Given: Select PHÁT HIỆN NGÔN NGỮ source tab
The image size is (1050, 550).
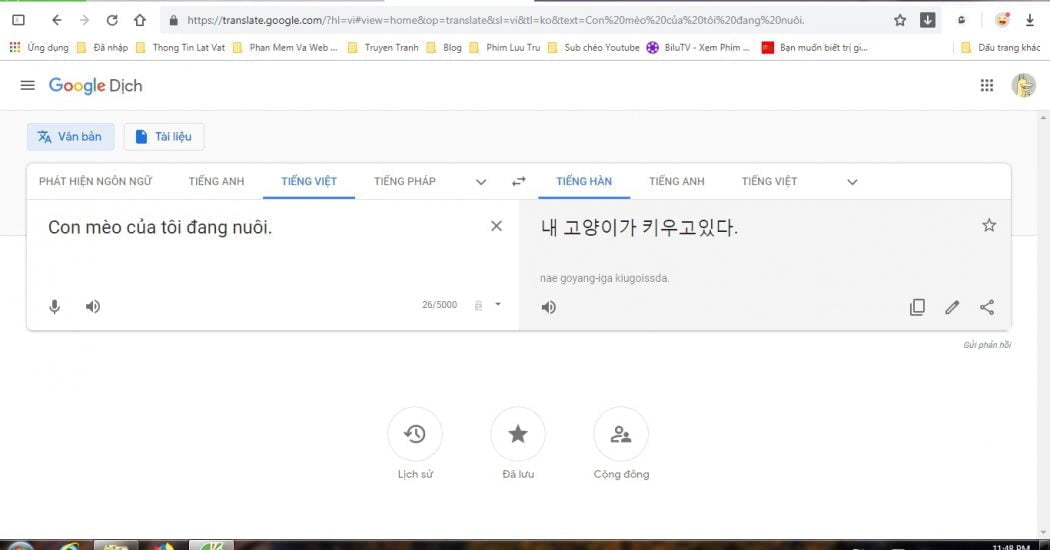Looking at the screenshot, I should click(x=95, y=181).
